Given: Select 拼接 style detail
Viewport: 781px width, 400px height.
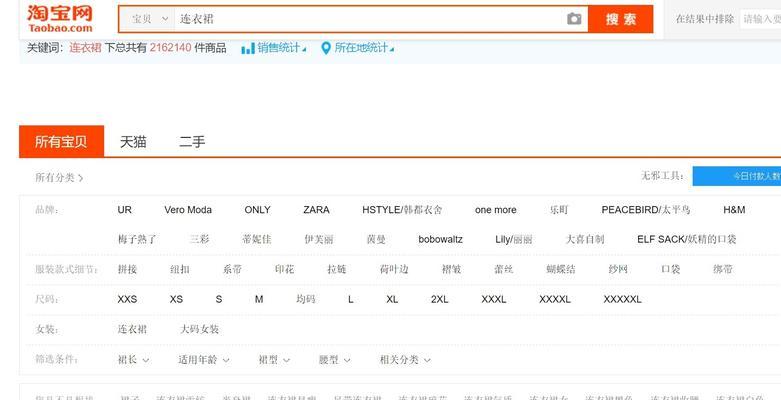Looking at the screenshot, I should 127,269.
